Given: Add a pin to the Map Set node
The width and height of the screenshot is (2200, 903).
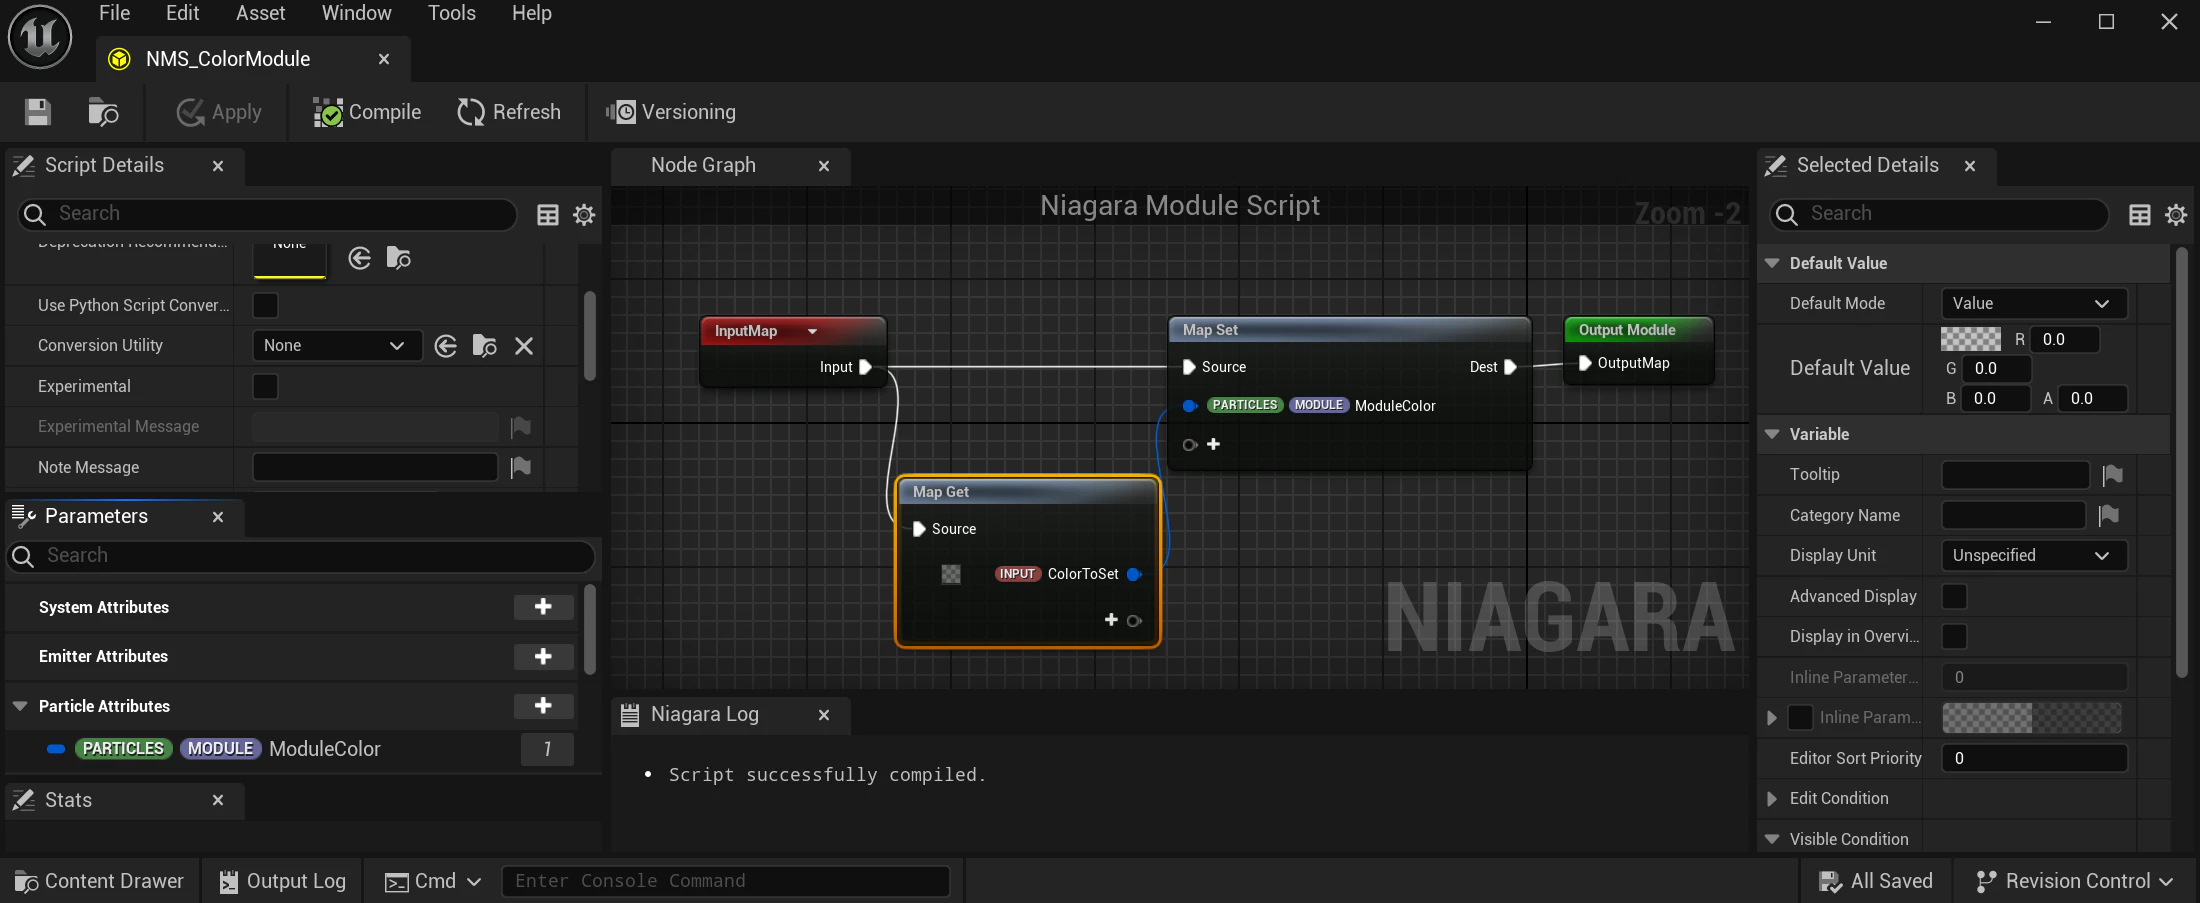Looking at the screenshot, I should click(x=1213, y=444).
